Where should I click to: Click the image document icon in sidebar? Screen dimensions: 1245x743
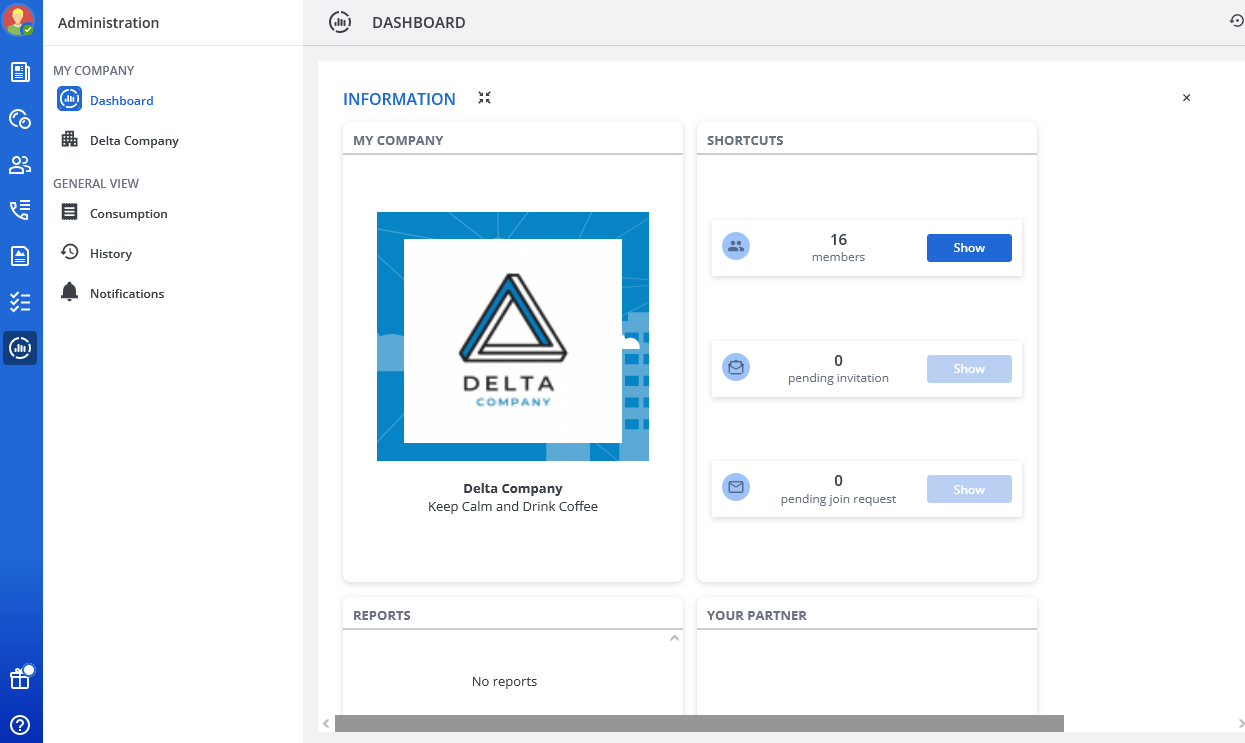20,256
